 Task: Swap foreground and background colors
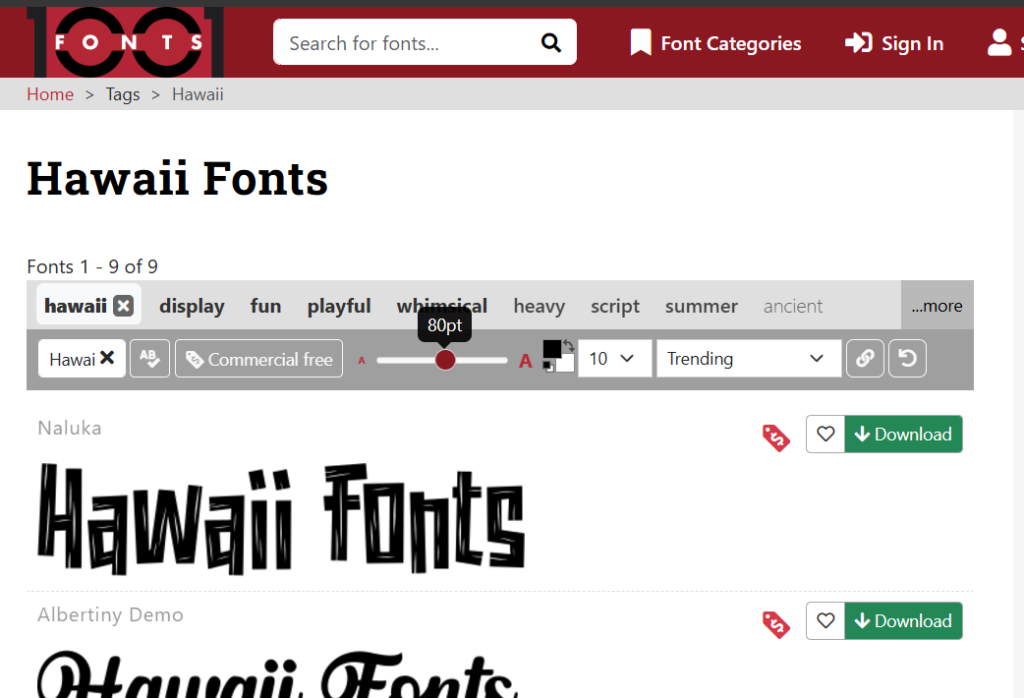pyautogui.click(x=569, y=345)
